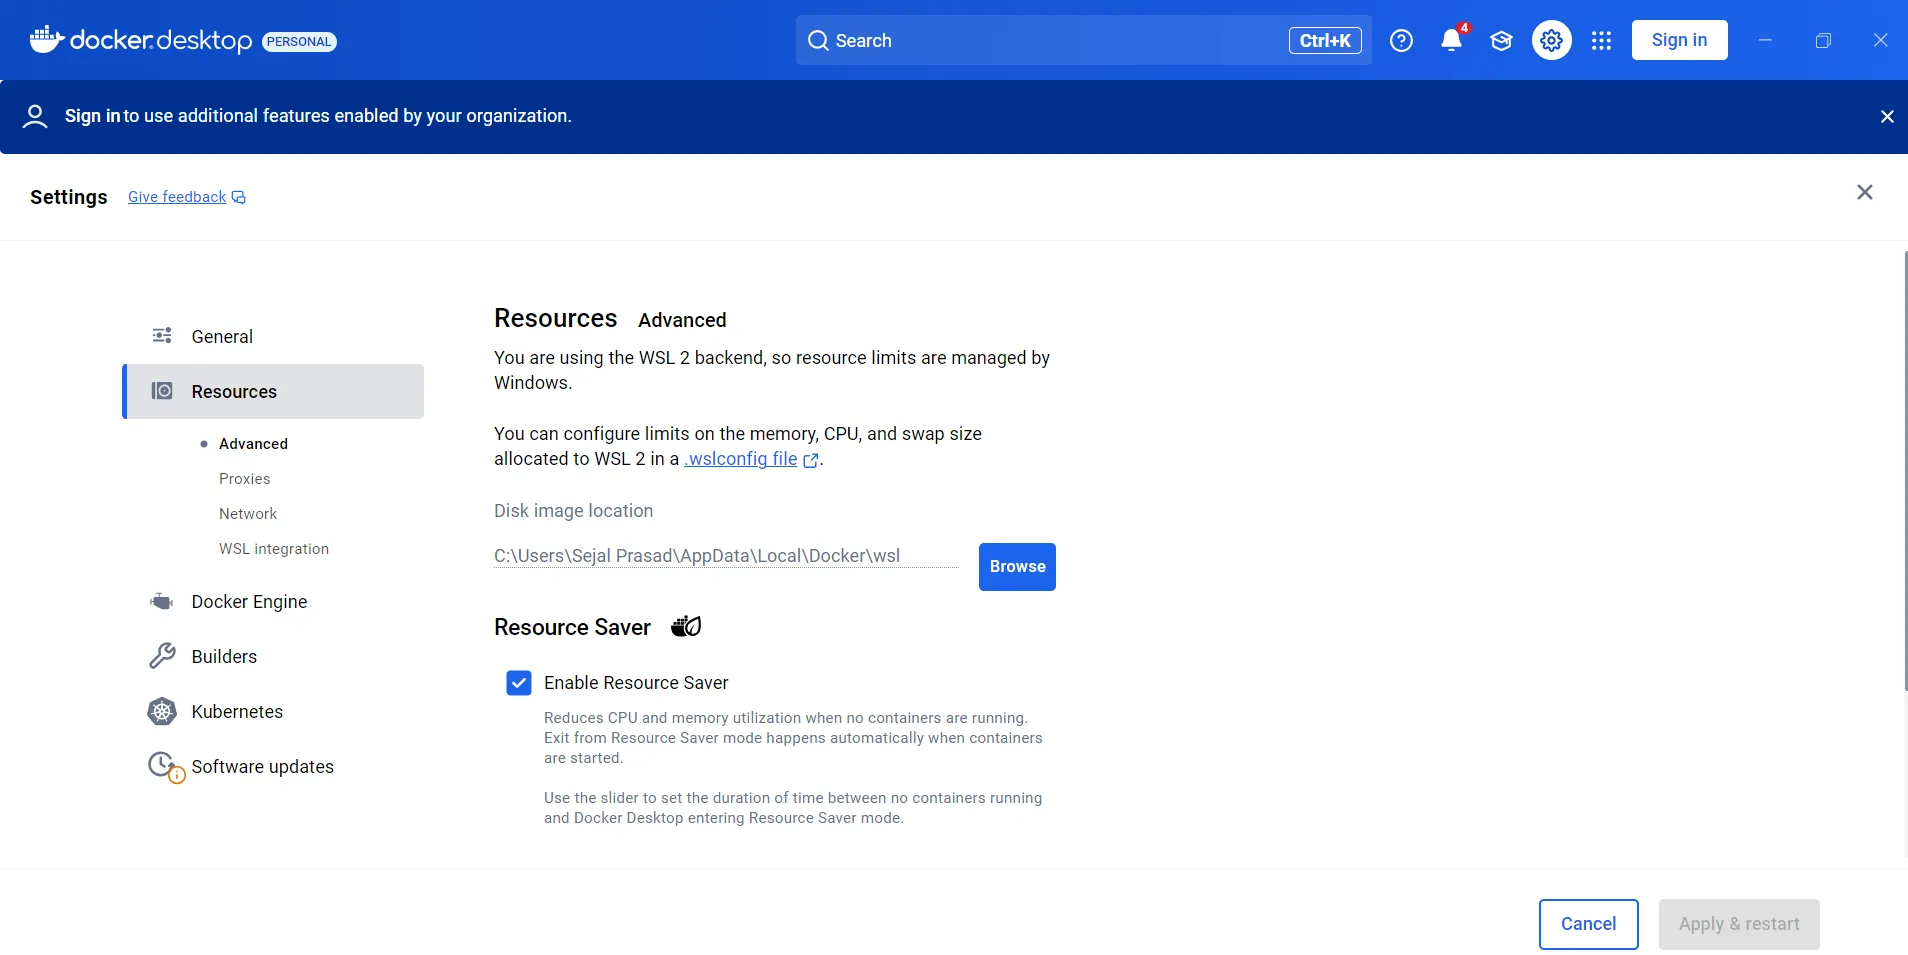Click Browse to choose disk location

(x=1017, y=567)
